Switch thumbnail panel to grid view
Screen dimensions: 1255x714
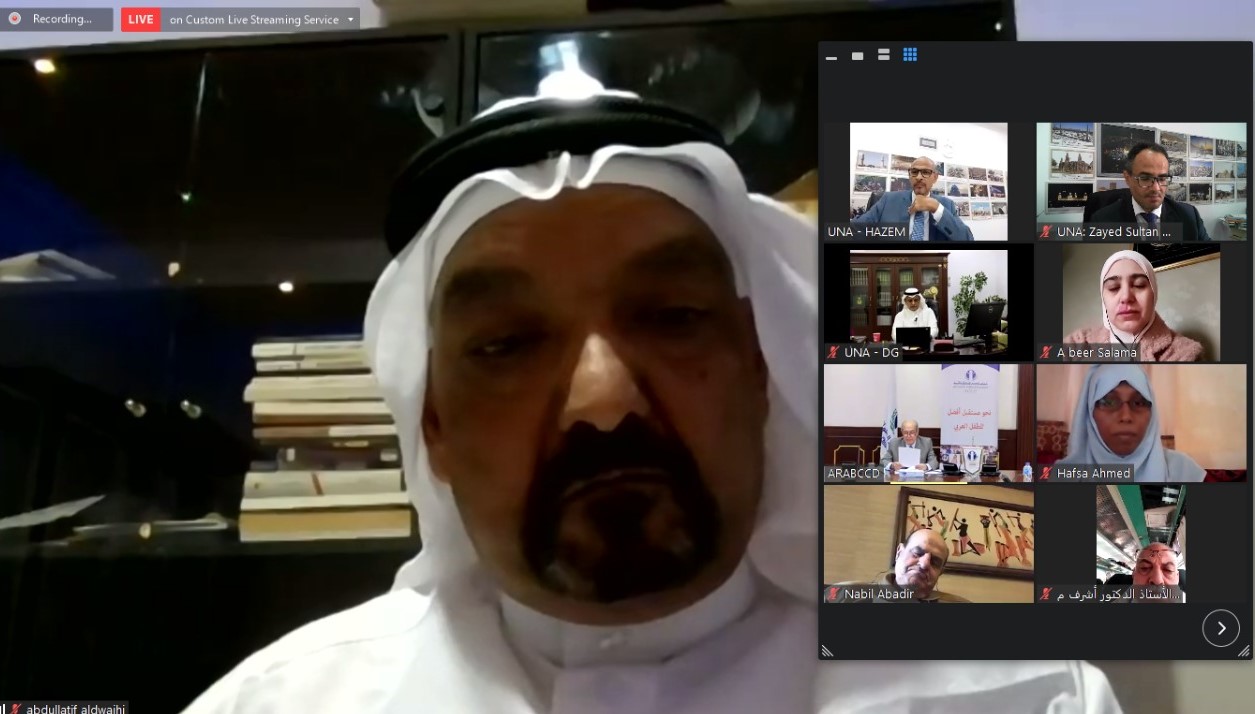pyautogui.click(x=910, y=55)
